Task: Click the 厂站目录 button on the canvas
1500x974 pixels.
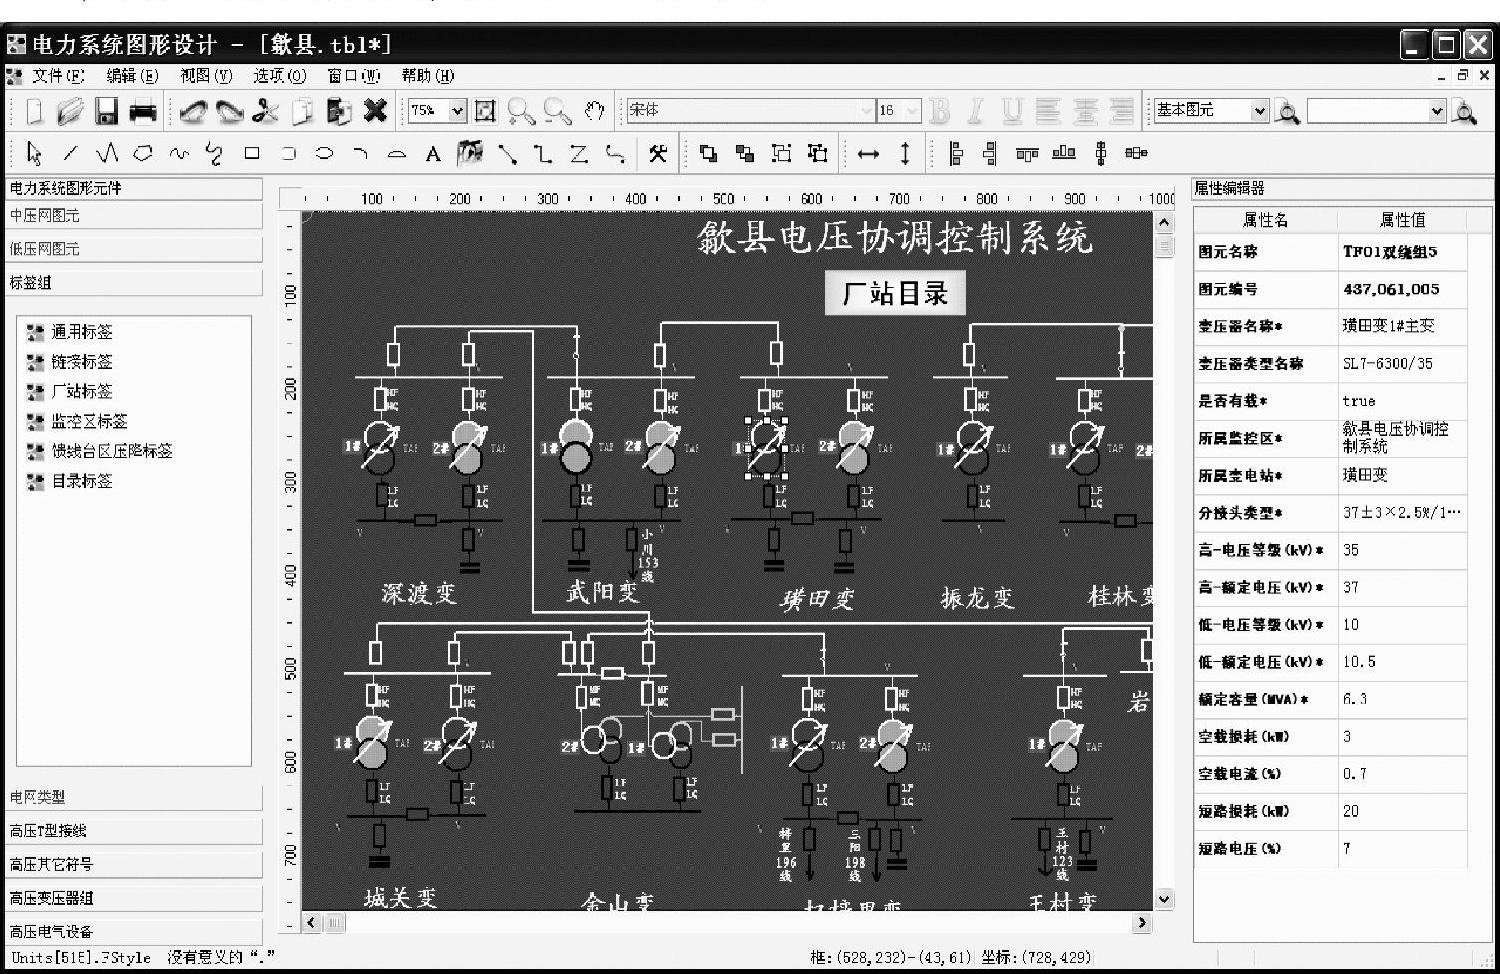Action: point(895,293)
